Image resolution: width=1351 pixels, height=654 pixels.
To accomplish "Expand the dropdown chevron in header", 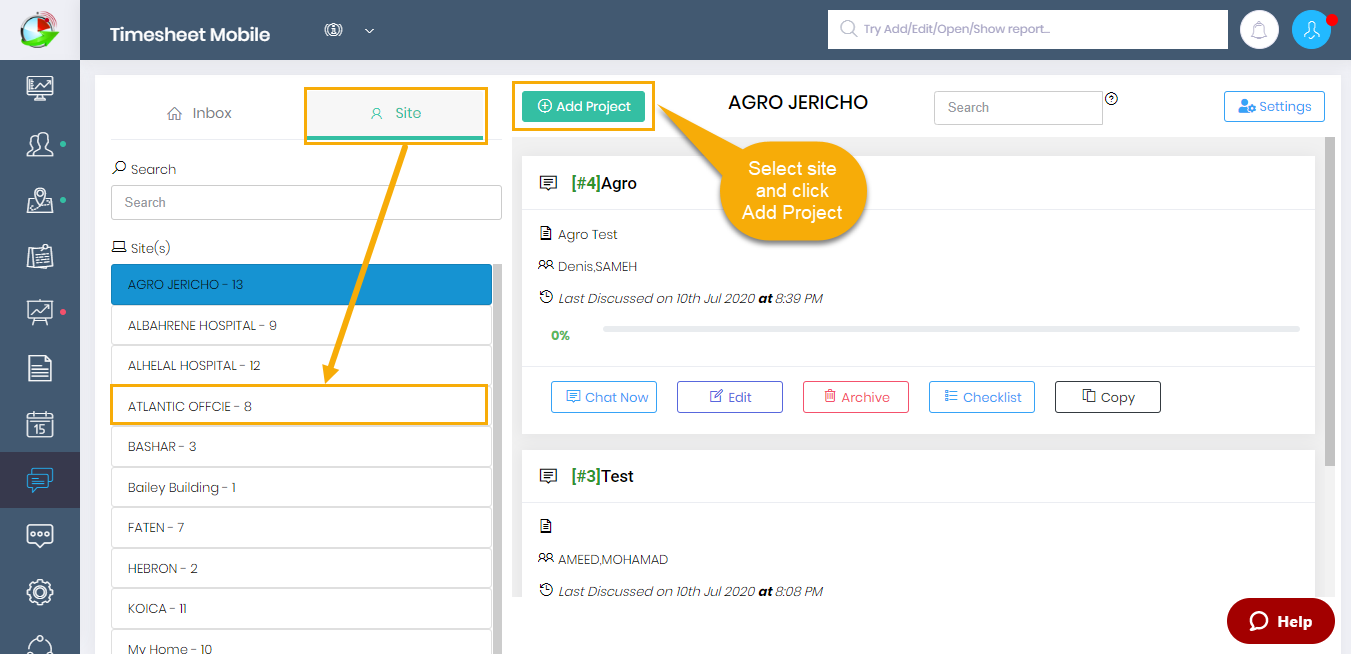I will [369, 31].
